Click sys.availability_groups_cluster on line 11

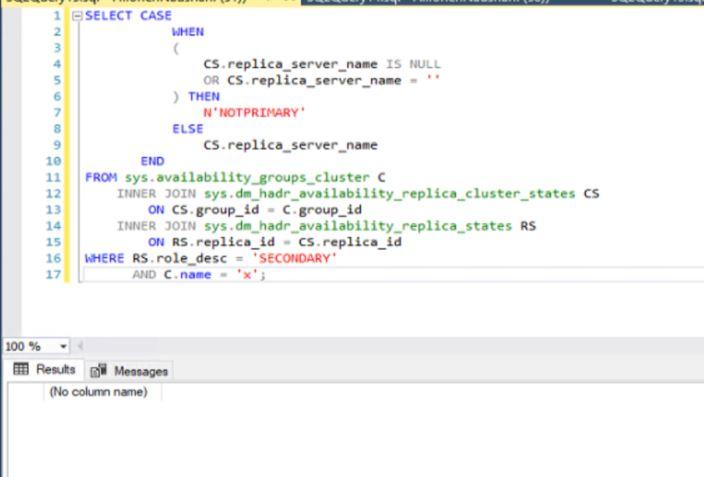[x=247, y=178]
